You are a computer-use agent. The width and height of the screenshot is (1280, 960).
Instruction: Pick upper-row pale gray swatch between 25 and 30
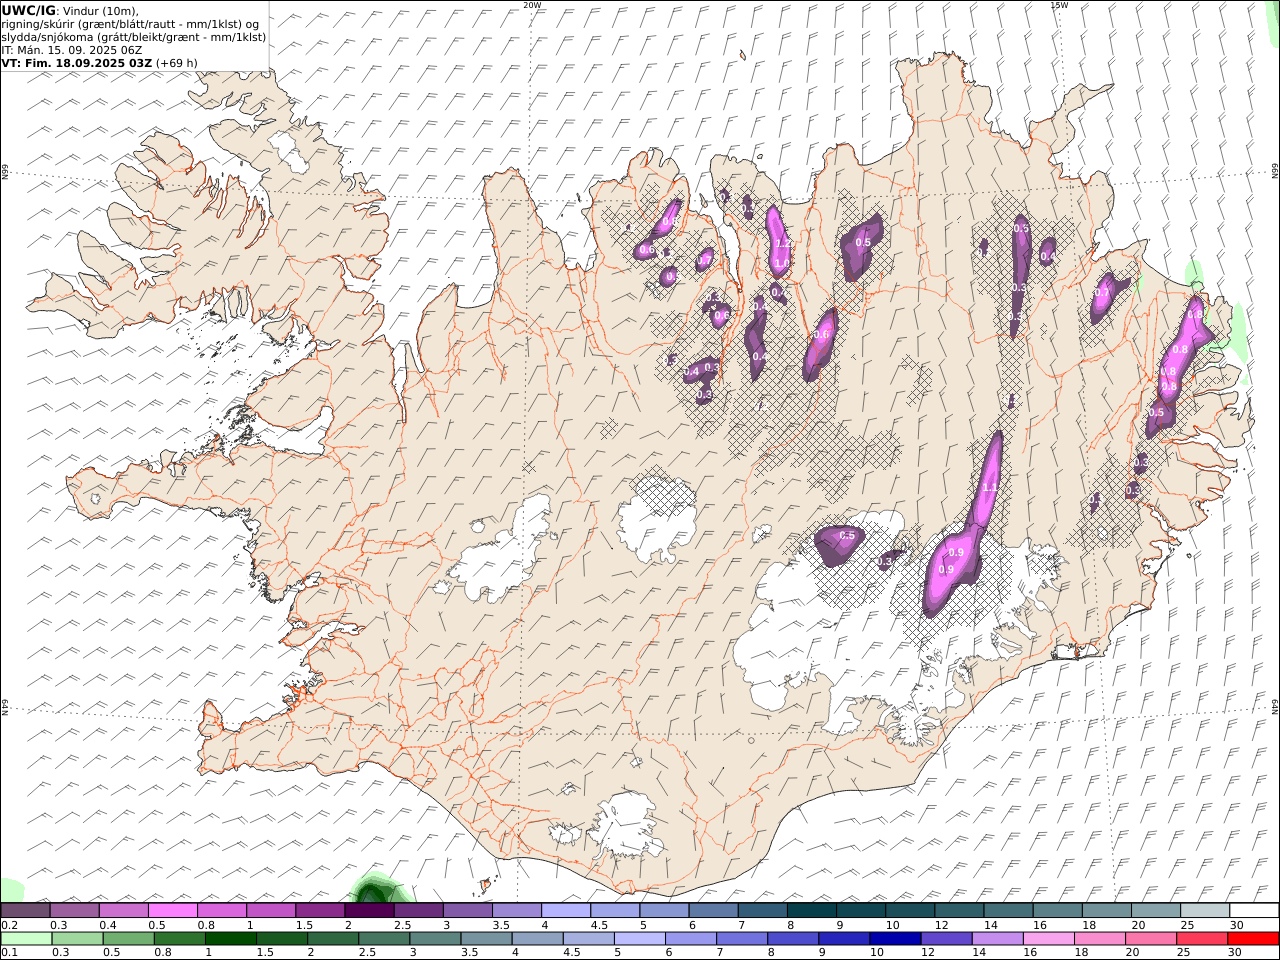click(x=1205, y=911)
